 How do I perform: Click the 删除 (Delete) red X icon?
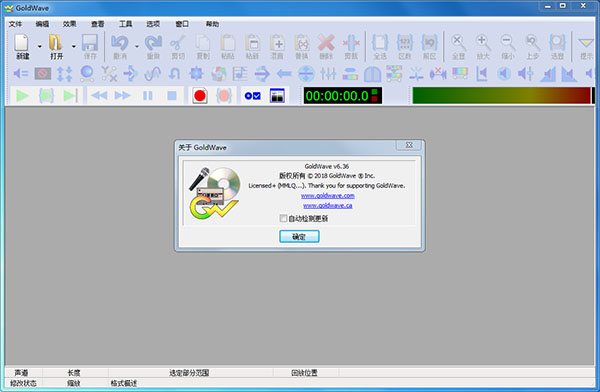pos(326,43)
